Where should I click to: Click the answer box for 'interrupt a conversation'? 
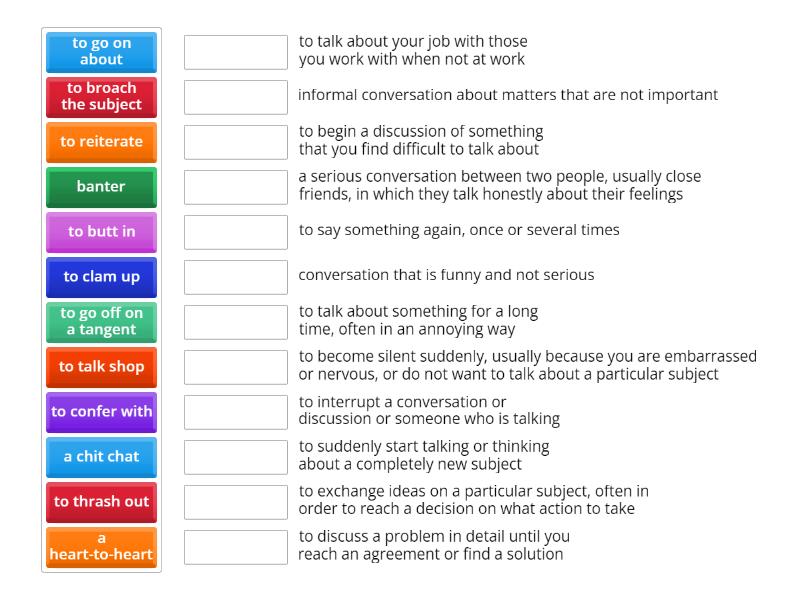click(x=235, y=412)
